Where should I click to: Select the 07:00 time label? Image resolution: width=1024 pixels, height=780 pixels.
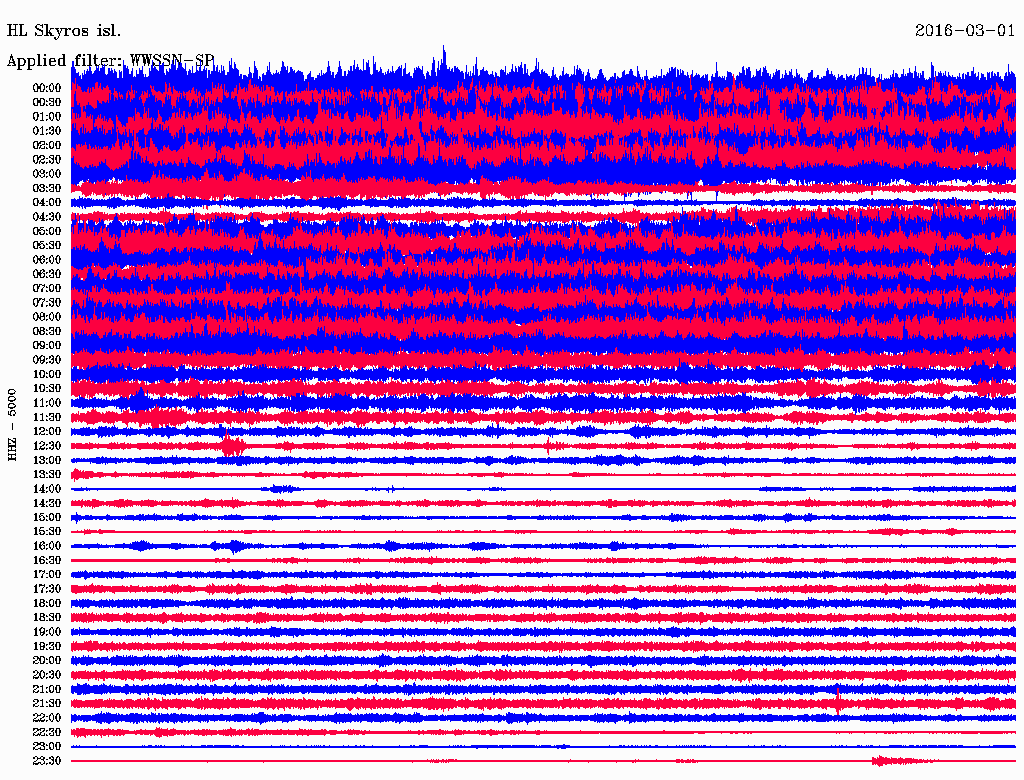pos(47,289)
